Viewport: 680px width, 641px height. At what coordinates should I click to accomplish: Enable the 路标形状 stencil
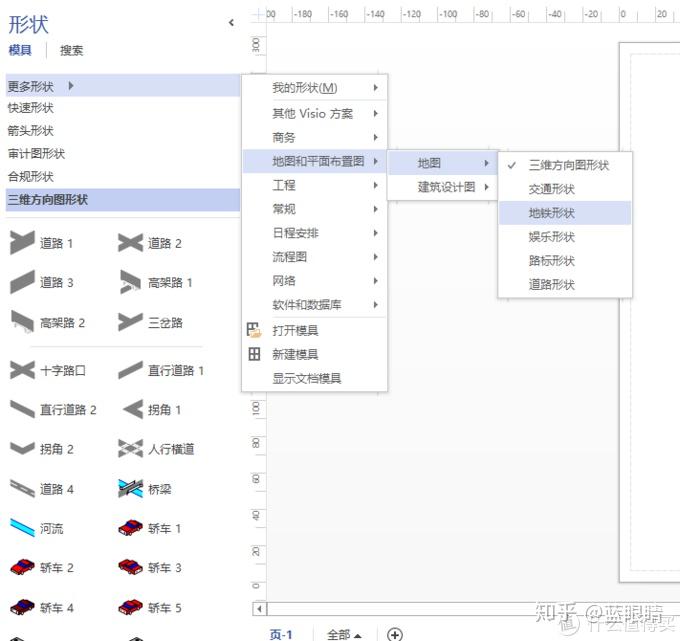click(565, 260)
